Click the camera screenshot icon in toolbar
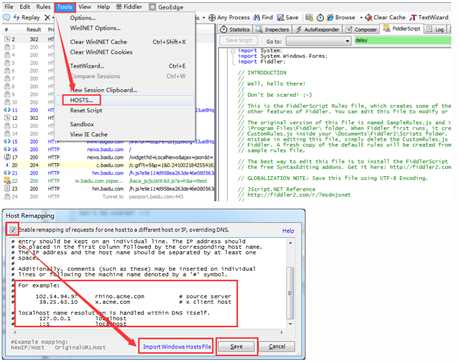459x362 pixels. (x=309, y=17)
